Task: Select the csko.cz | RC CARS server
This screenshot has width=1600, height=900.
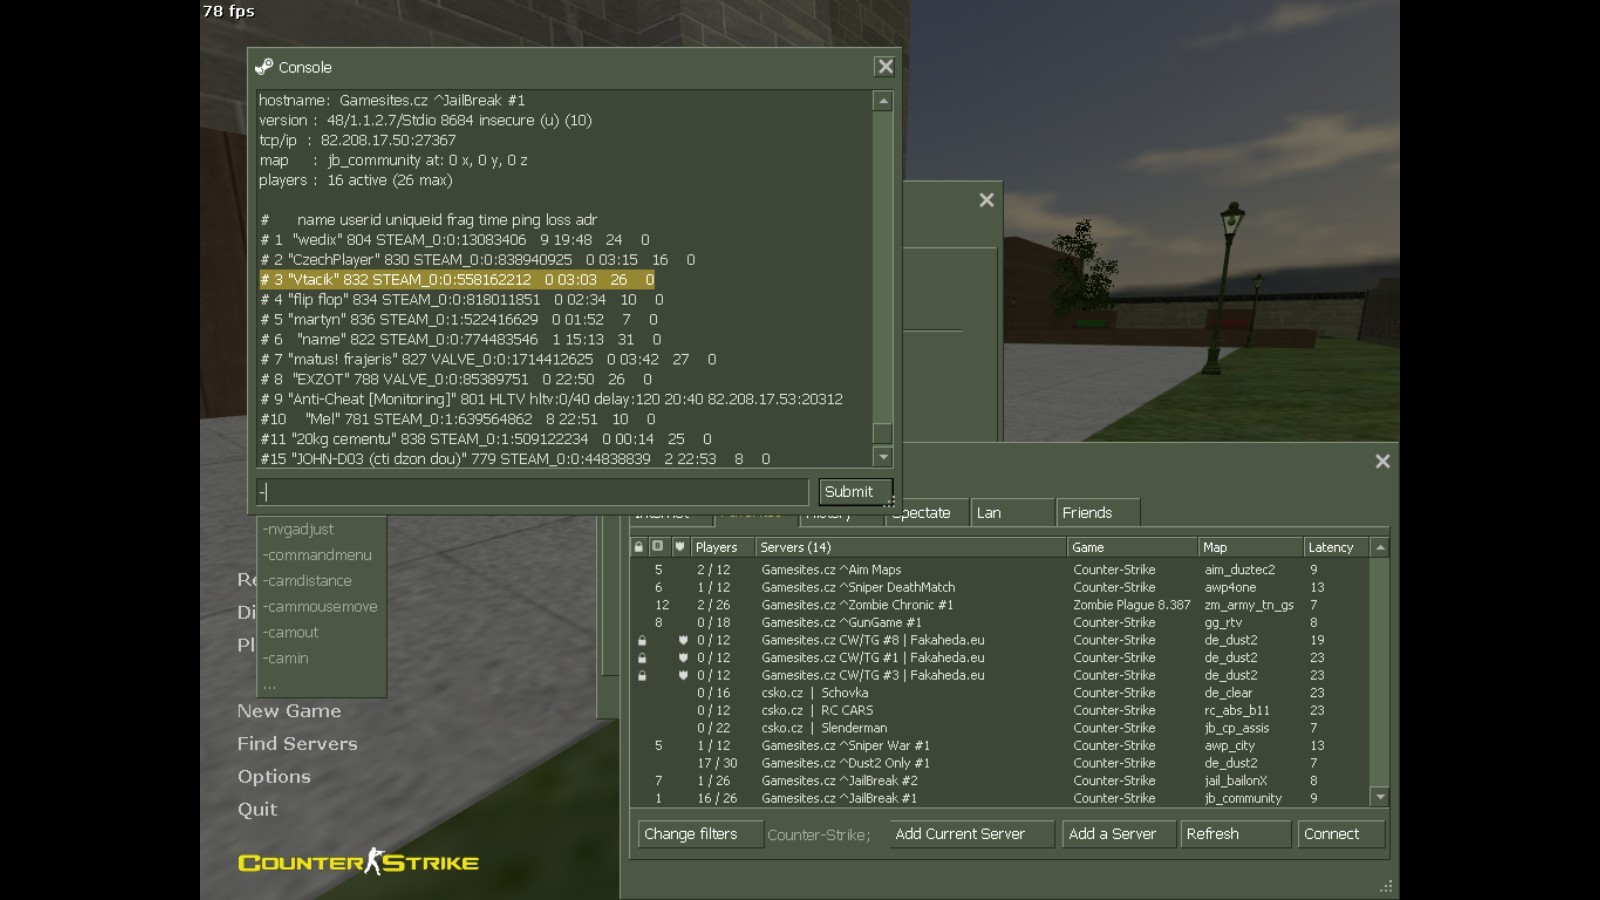Action: click(1000, 711)
